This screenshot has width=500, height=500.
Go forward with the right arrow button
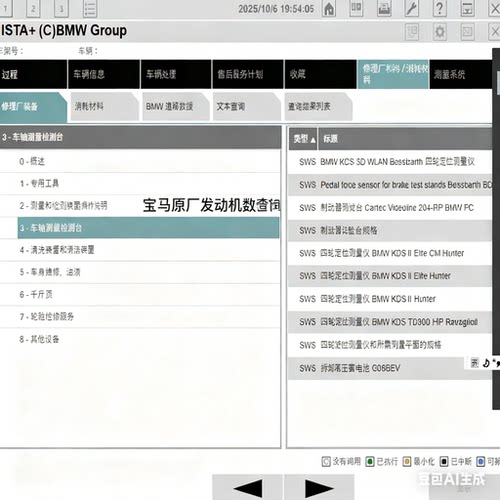tap(319, 487)
